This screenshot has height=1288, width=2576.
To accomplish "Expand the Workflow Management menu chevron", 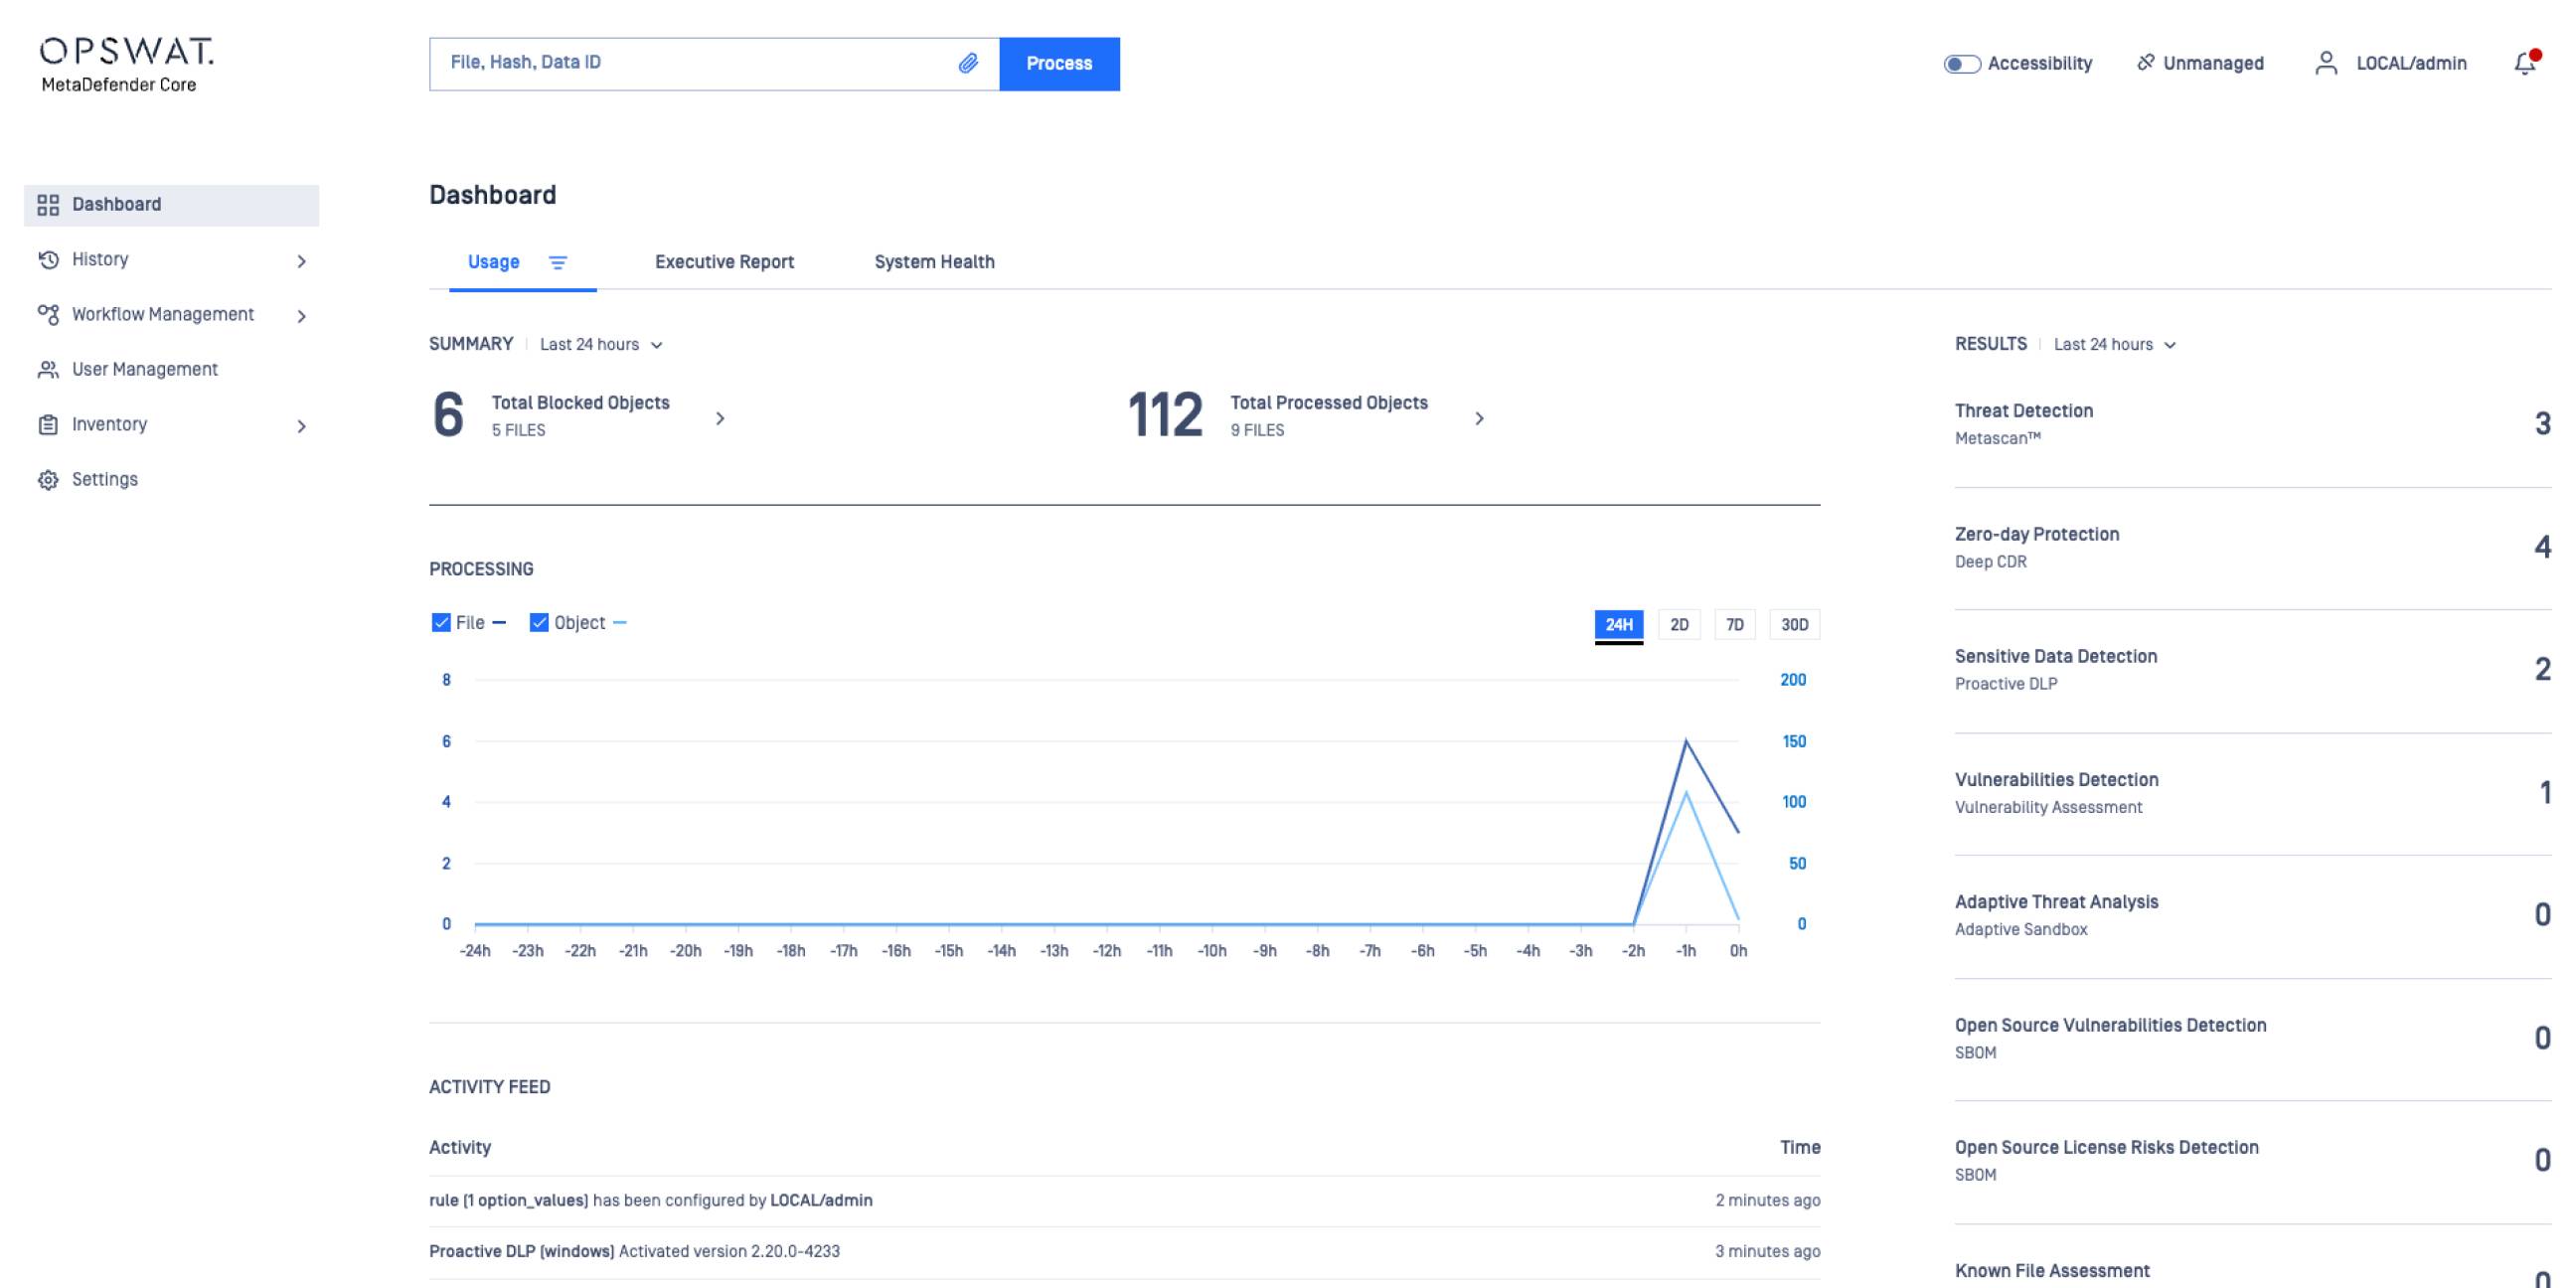I will (x=301, y=316).
